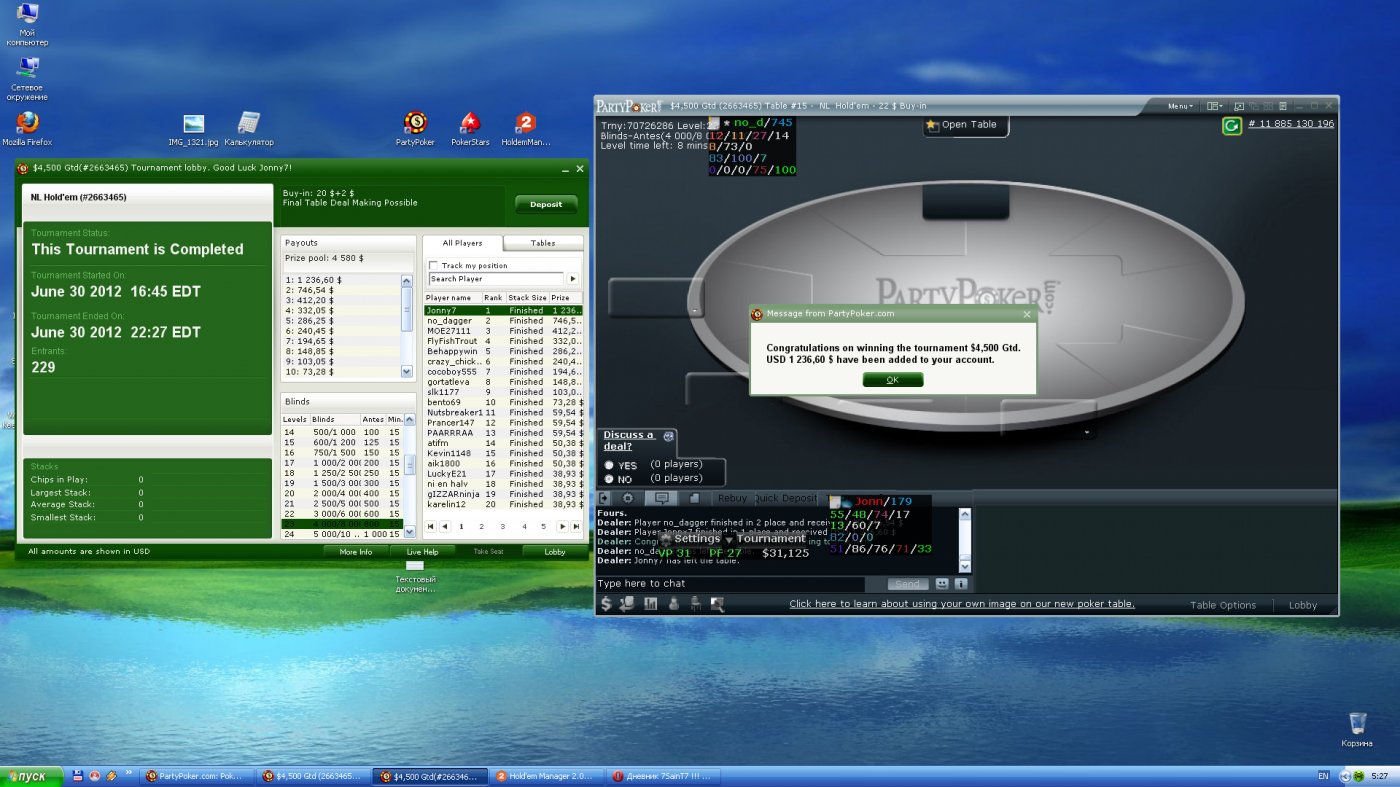Expand the HUD Tournament dropdown arrow
Screen dimensions: 1400x787
click(x=729, y=540)
